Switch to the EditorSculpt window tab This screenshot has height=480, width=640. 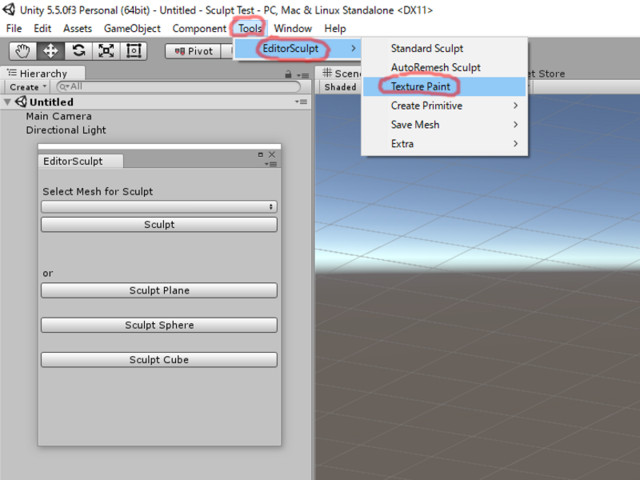click(80, 161)
